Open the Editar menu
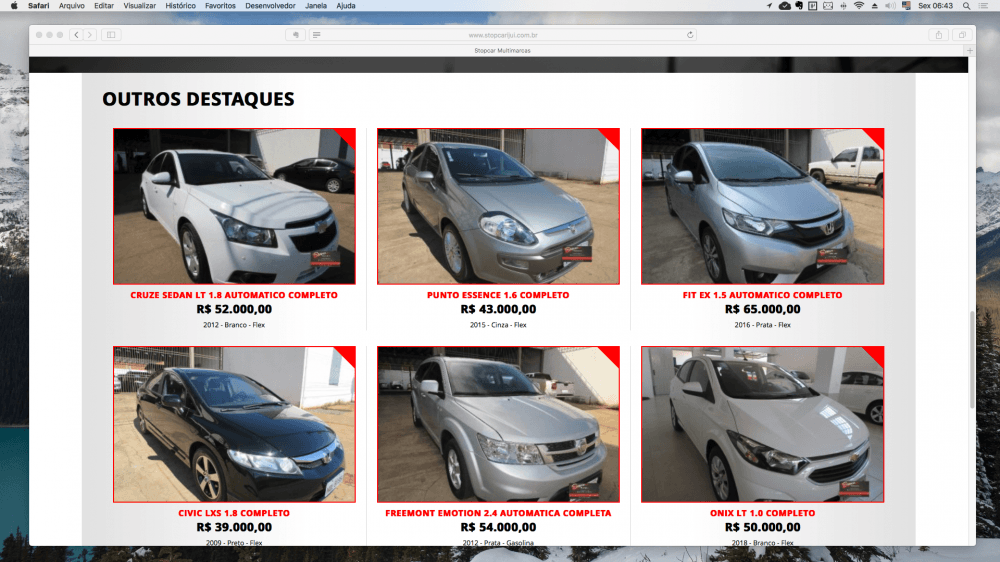Screen dimensions: 1000x562 tap(103, 6)
